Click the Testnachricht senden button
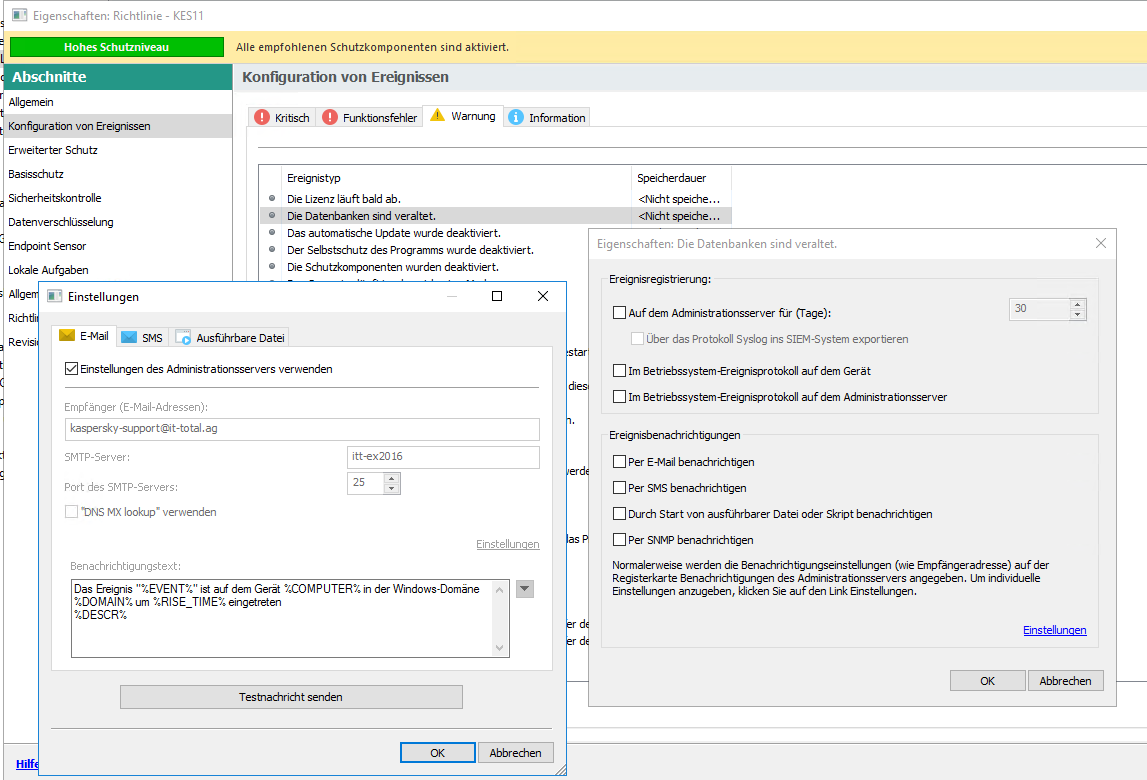Image resolution: width=1147 pixels, height=780 pixels. click(291, 697)
